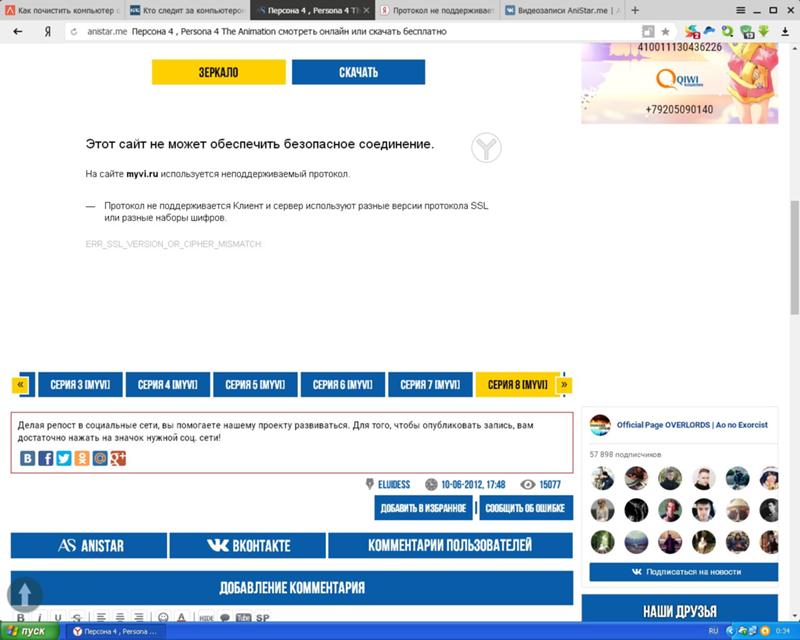800x640 pixels.
Task: Click the page vertical scrollbar thumb
Action: coord(794,258)
